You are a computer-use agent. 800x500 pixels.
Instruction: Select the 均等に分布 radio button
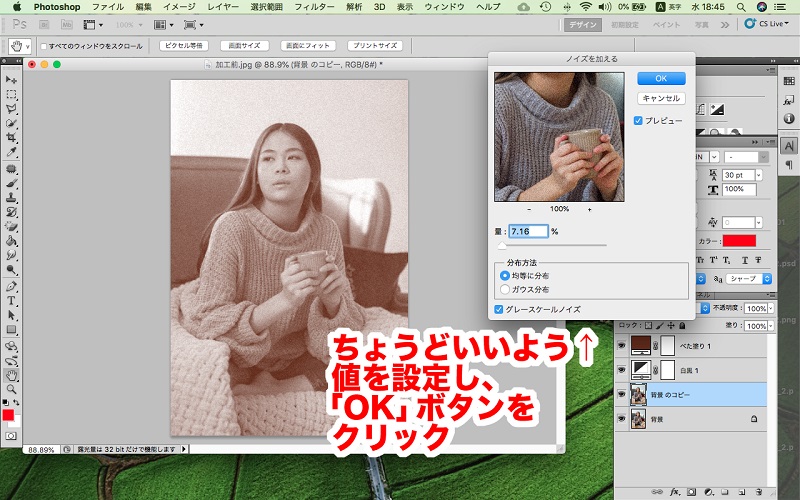[505, 276]
